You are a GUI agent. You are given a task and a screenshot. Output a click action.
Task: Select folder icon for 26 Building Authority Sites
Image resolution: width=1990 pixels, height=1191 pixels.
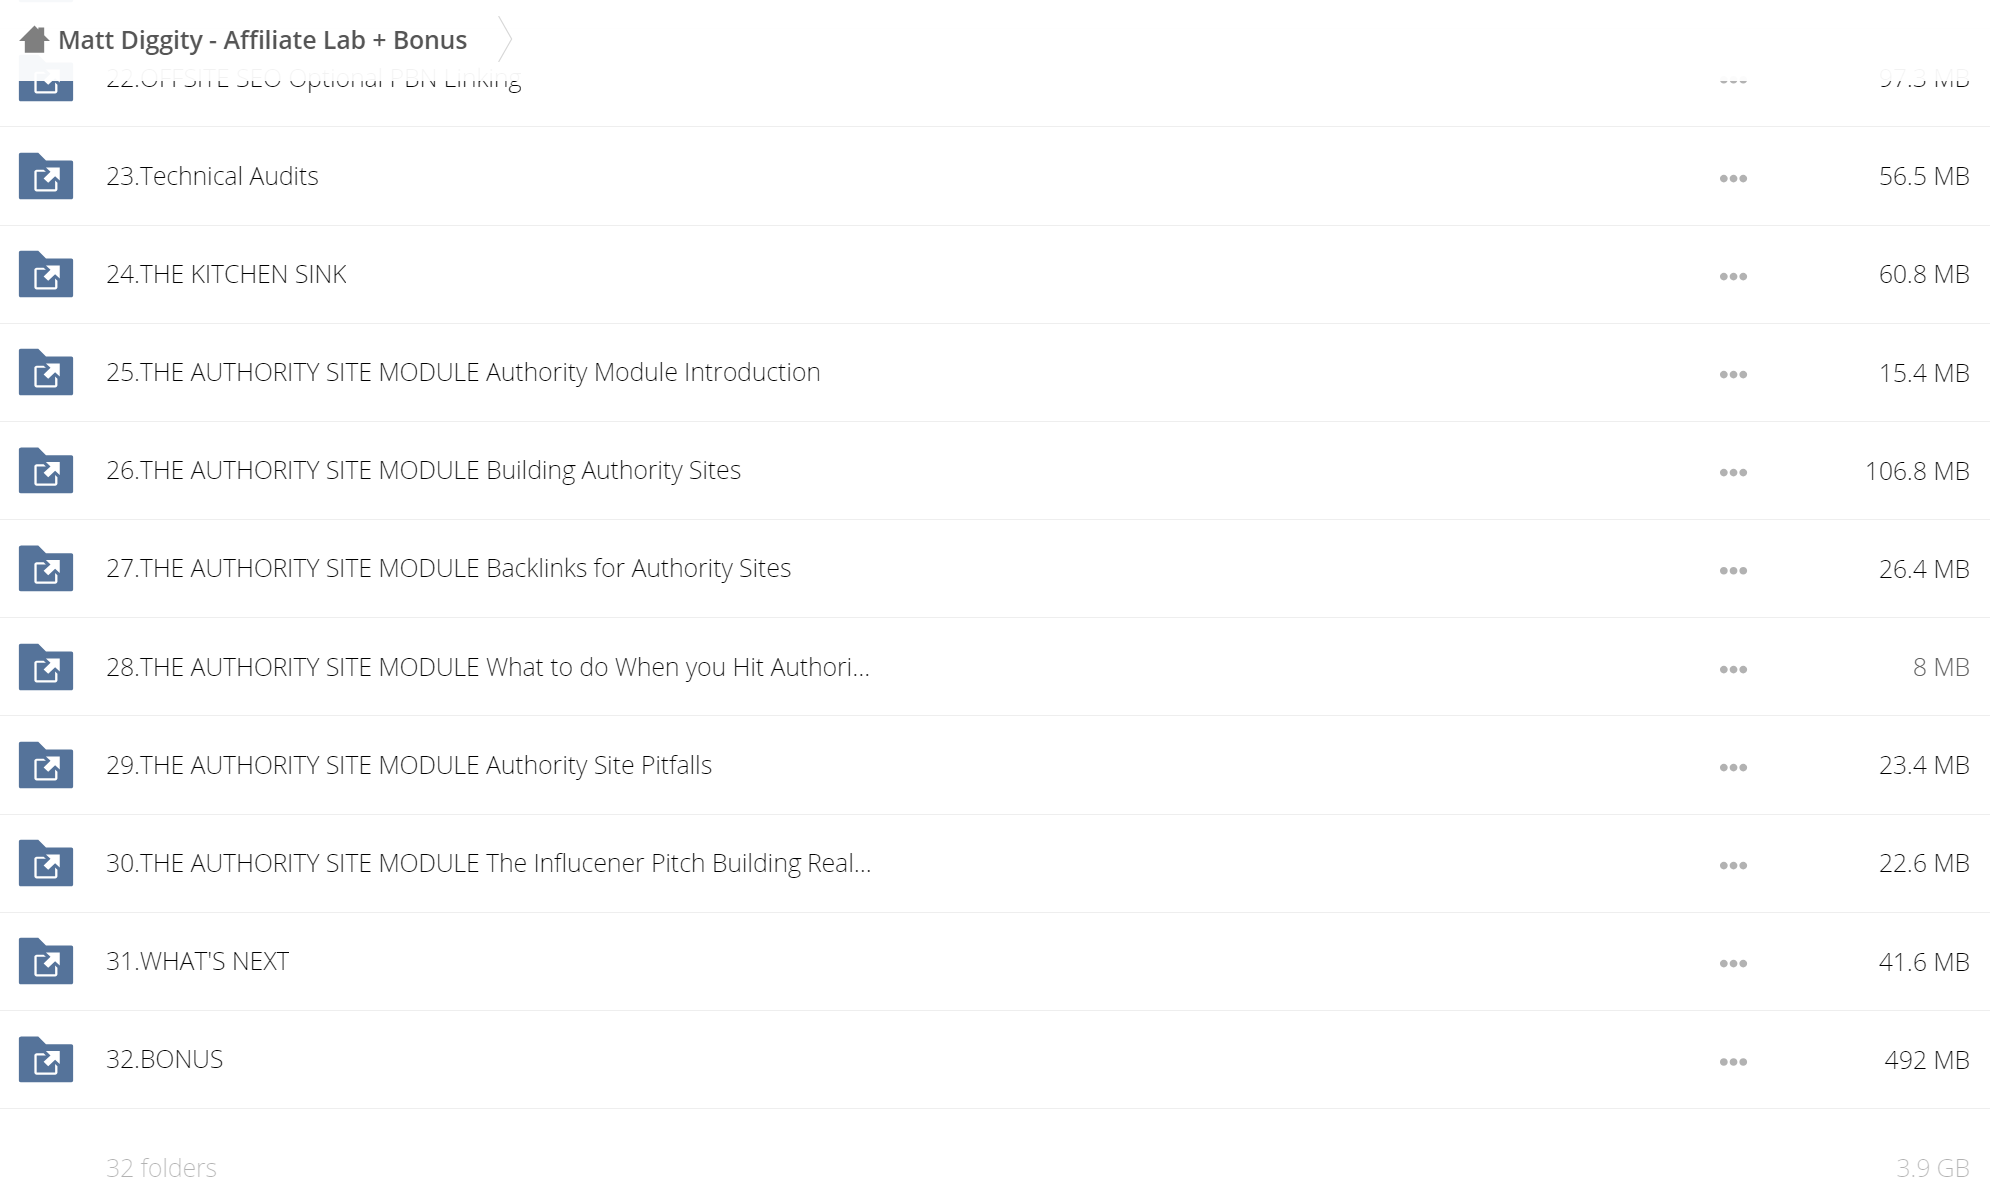pyautogui.click(x=46, y=470)
